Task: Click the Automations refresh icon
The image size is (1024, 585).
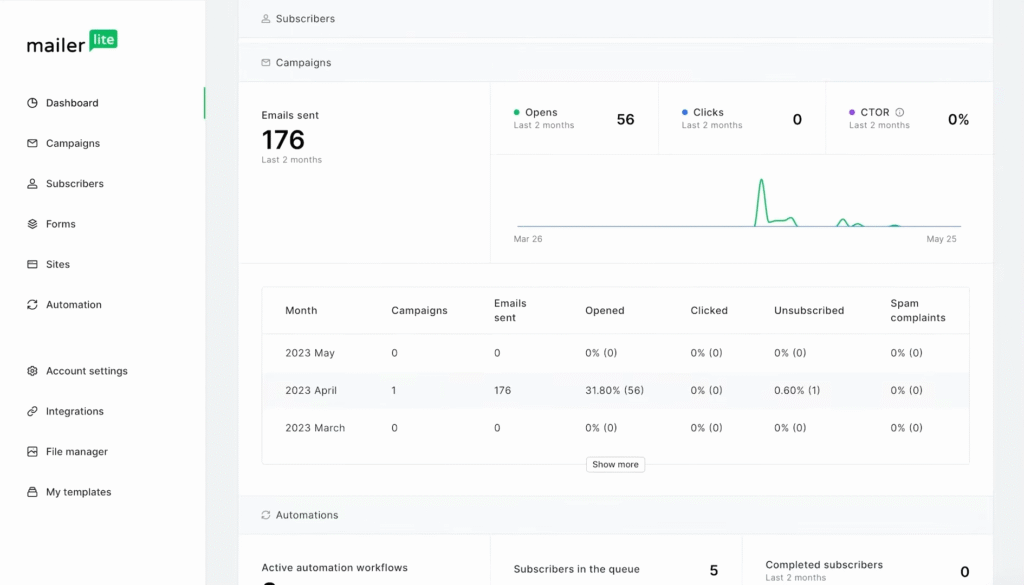Action: point(264,515)
